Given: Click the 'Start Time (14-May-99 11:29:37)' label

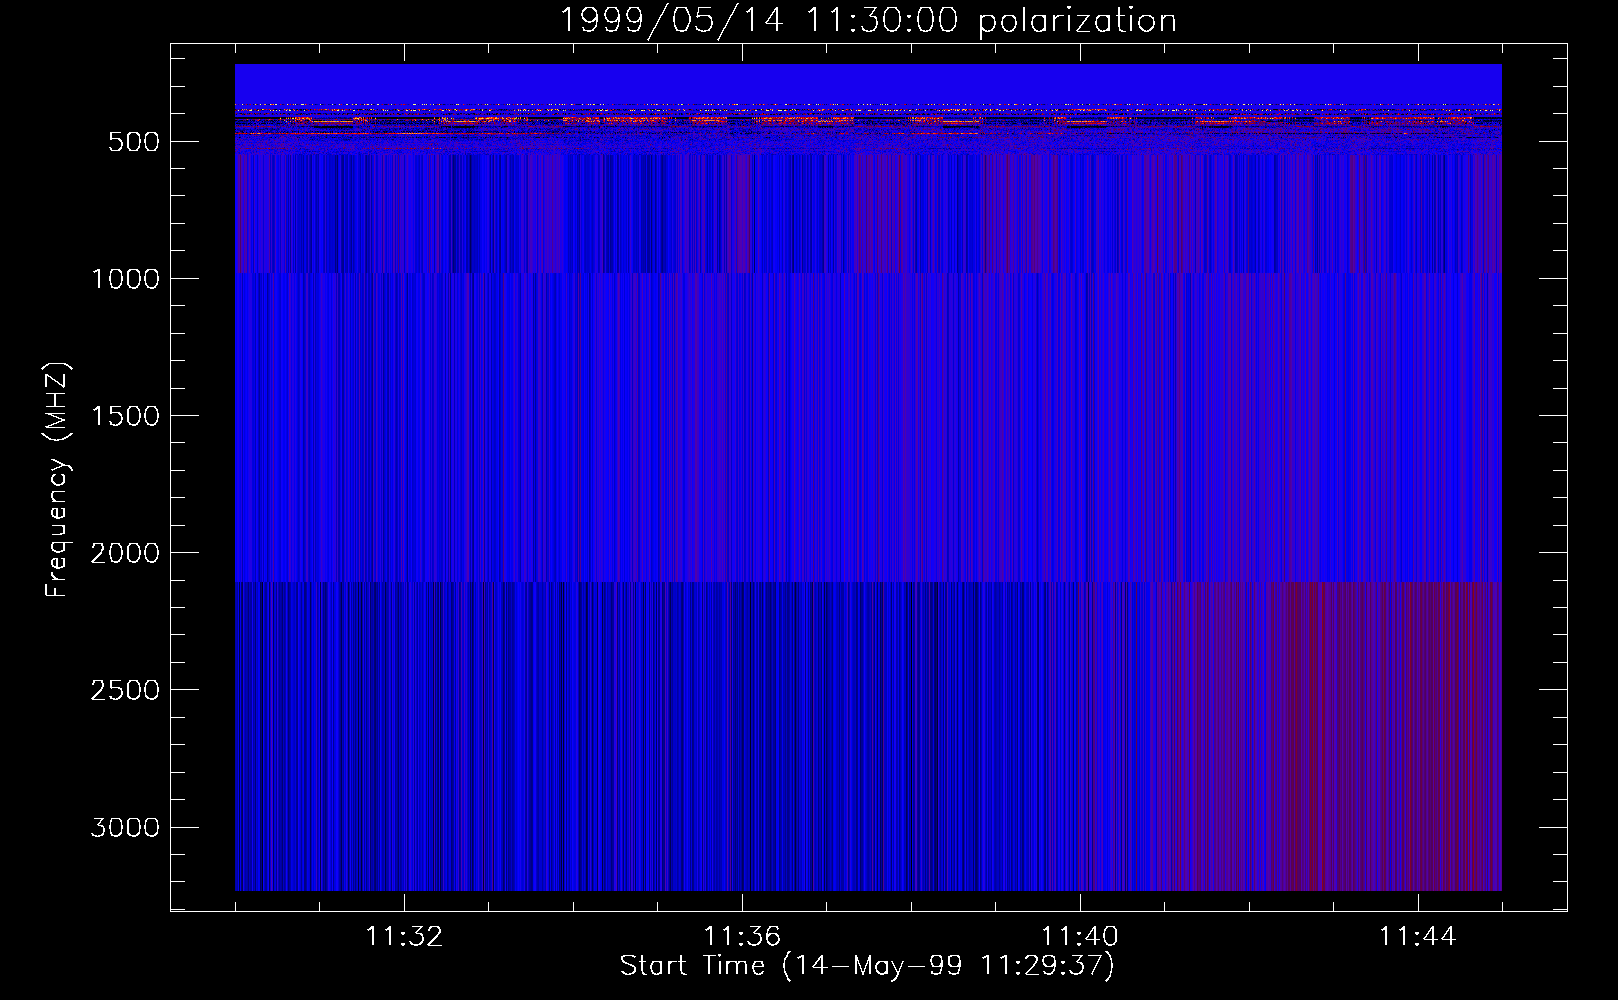Looking at the screenshot, I should point(867,966).
